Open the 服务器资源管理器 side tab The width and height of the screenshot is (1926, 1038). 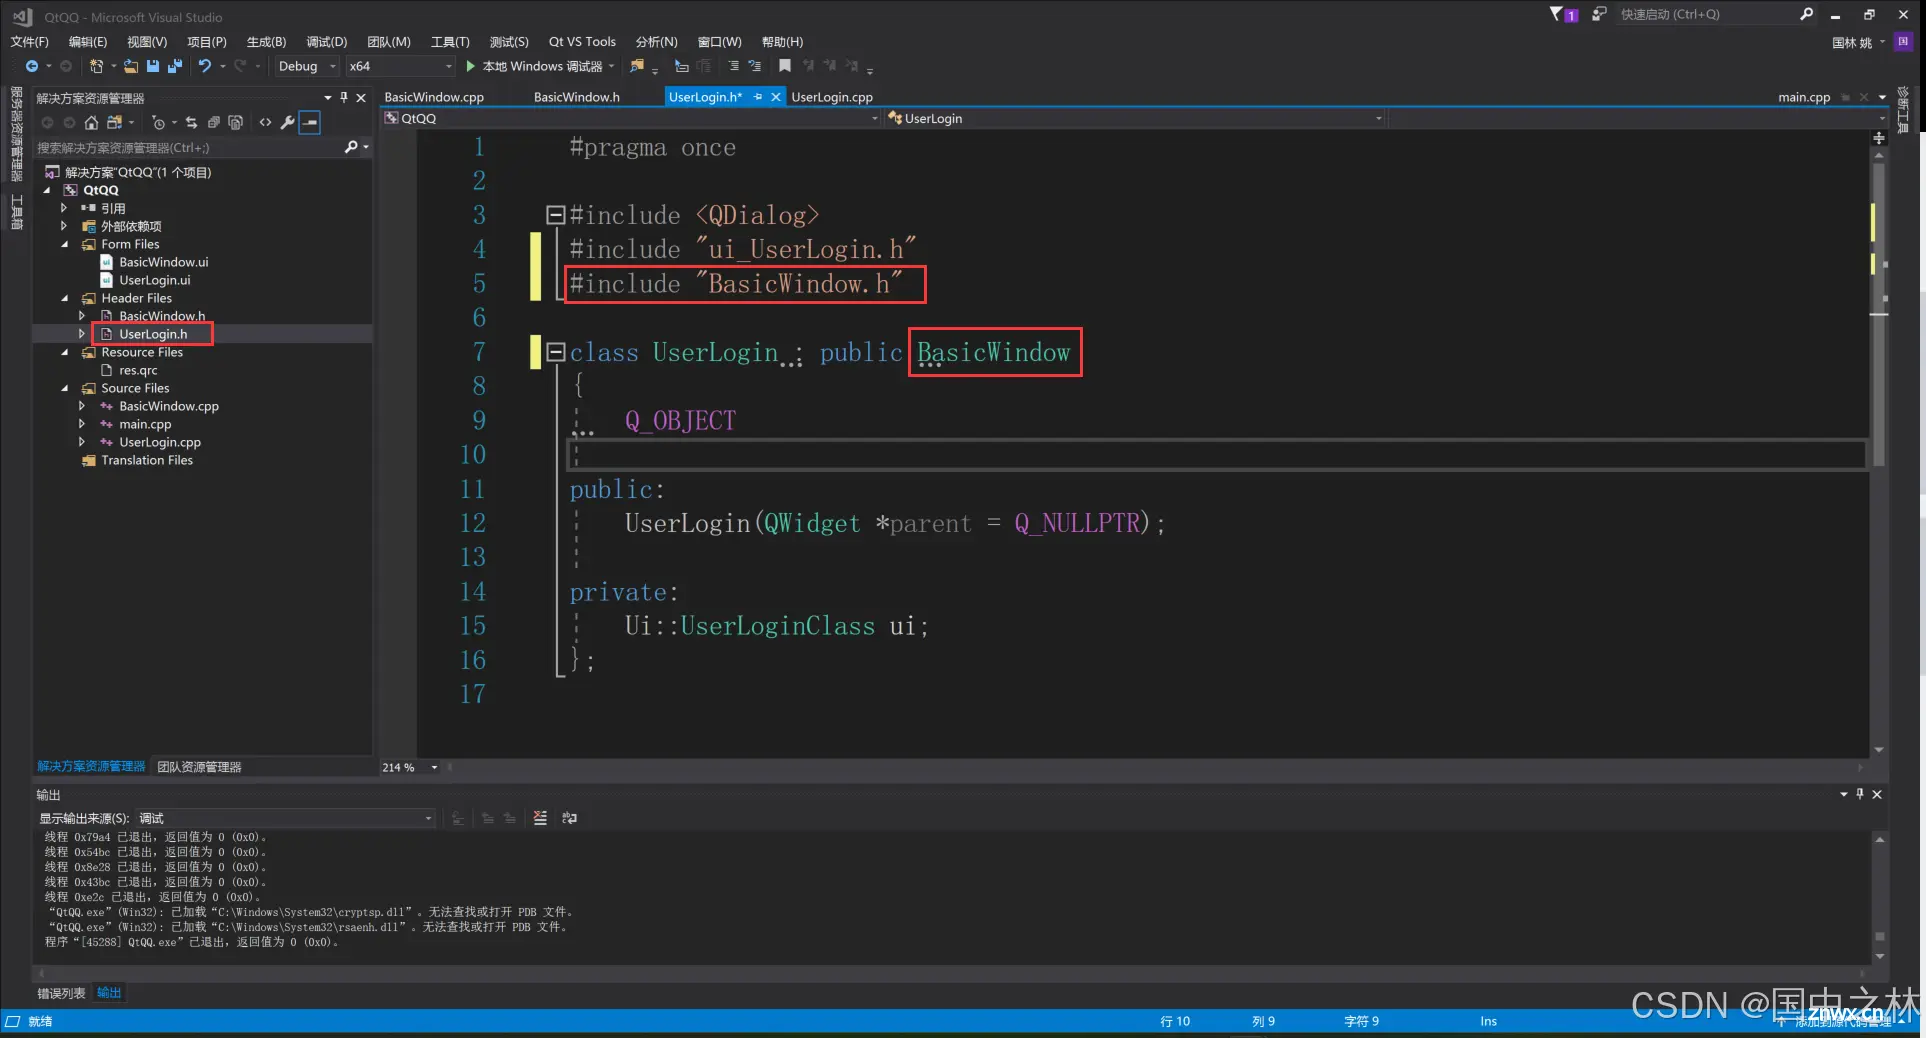pos(16,134)
